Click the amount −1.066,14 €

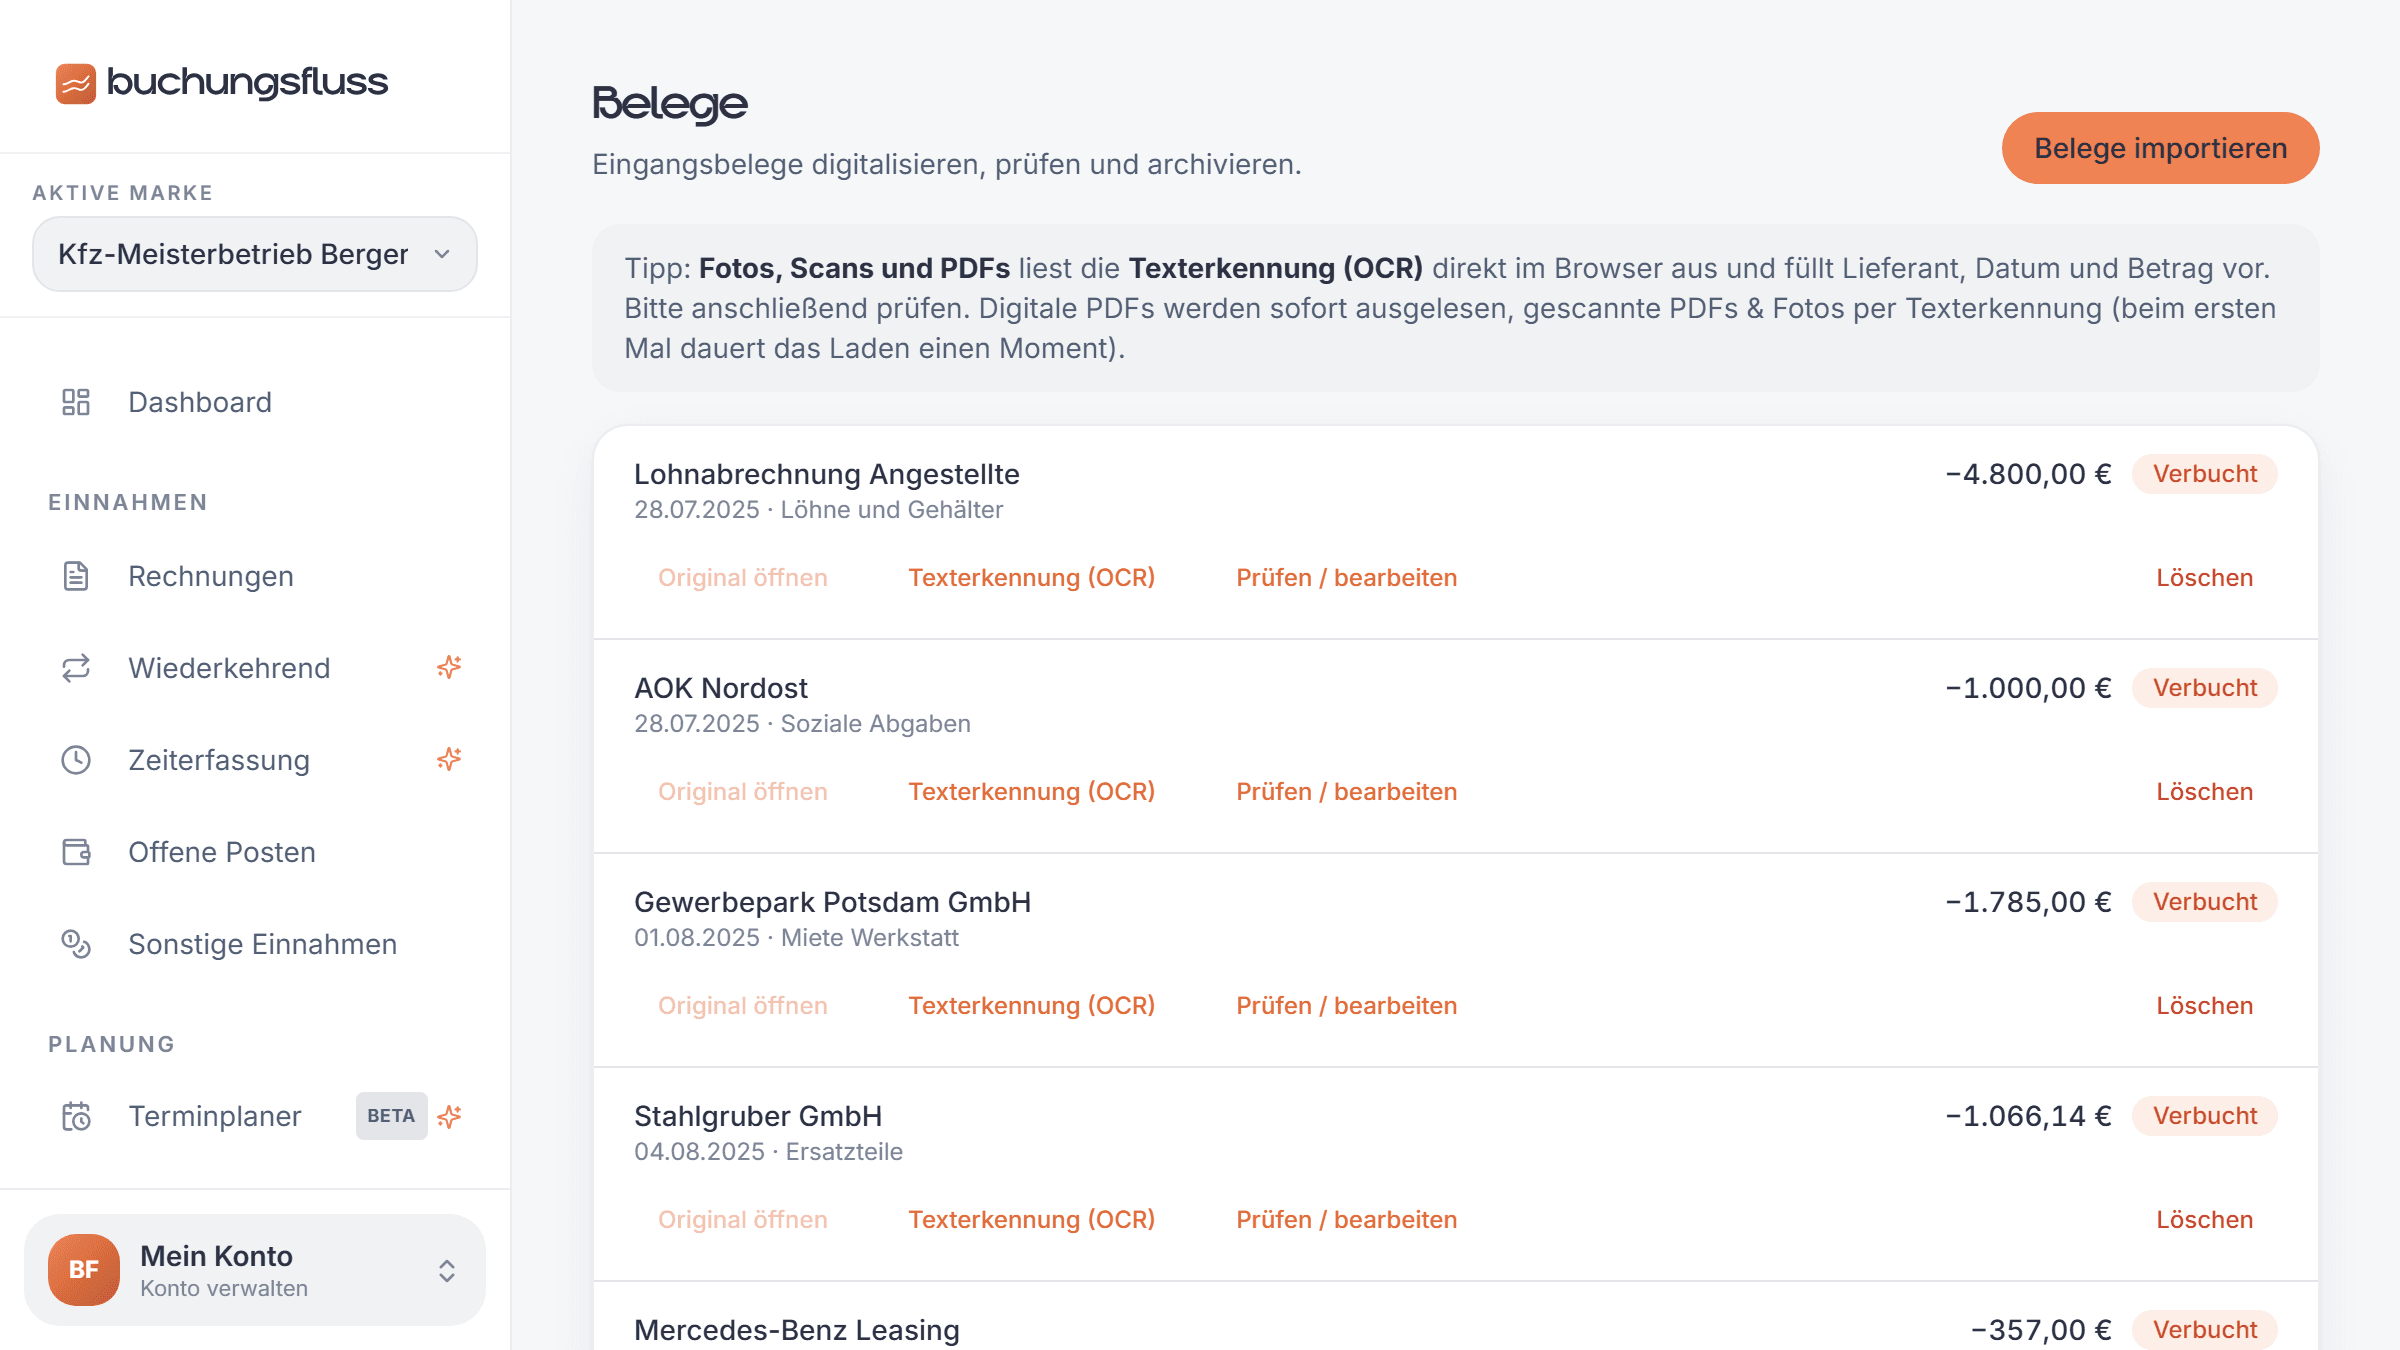(2028, 1116)
